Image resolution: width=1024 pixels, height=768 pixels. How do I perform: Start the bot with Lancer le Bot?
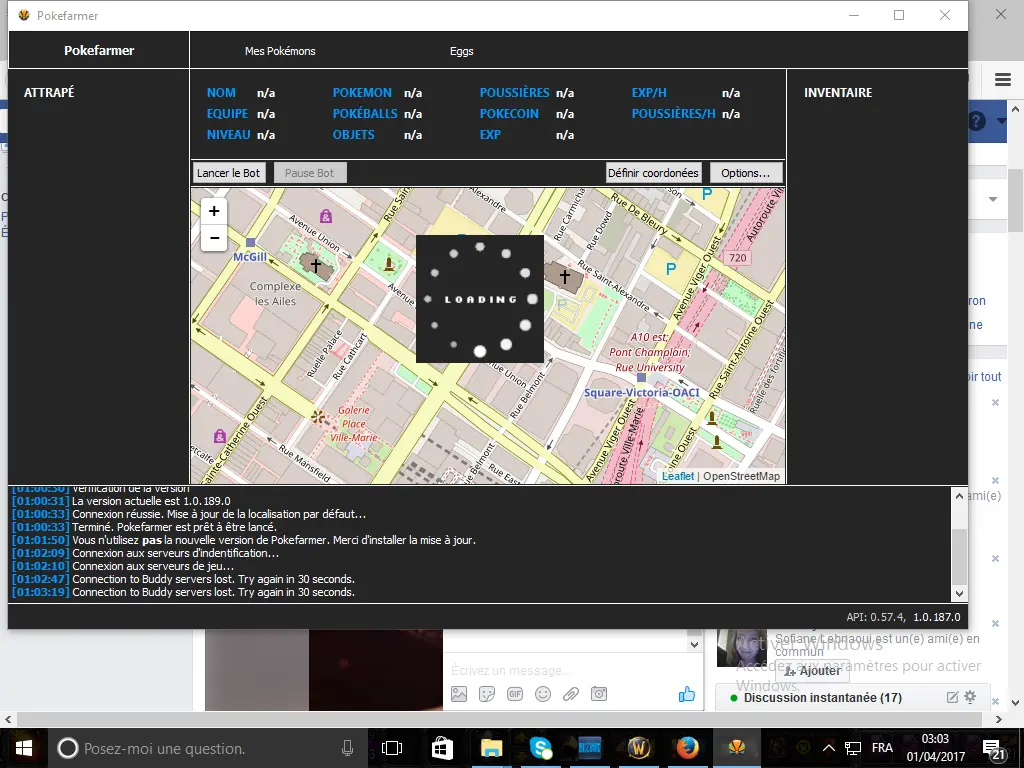coord(229,173)
